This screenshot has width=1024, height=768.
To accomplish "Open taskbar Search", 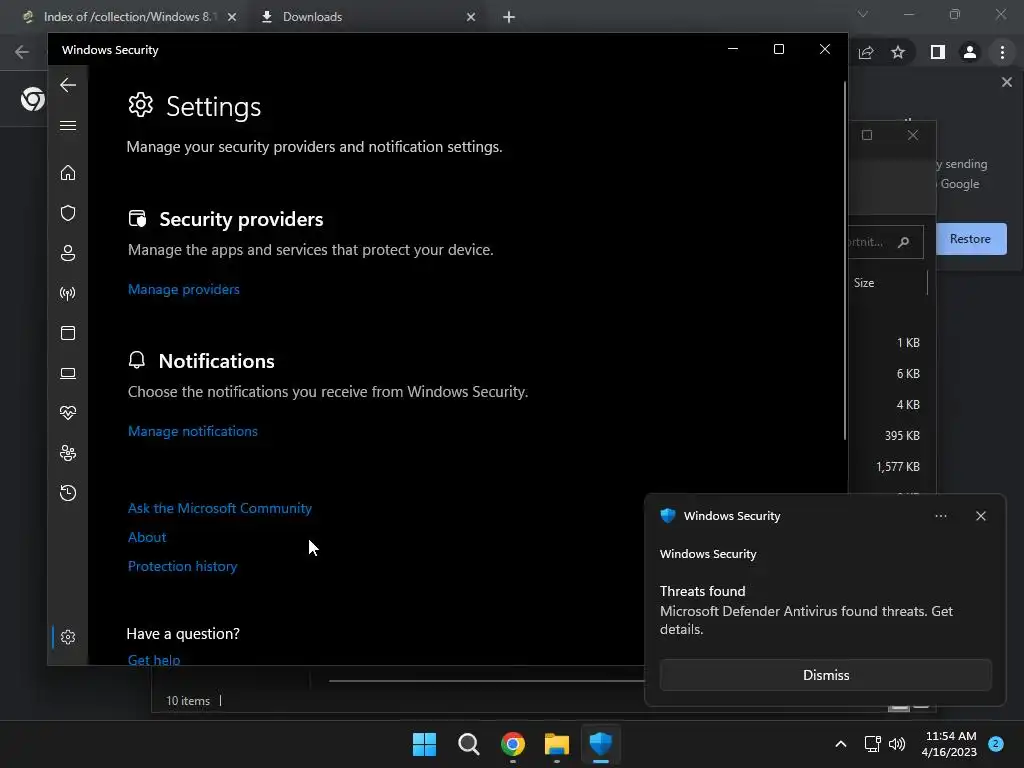I will click(x=468, y=744).
